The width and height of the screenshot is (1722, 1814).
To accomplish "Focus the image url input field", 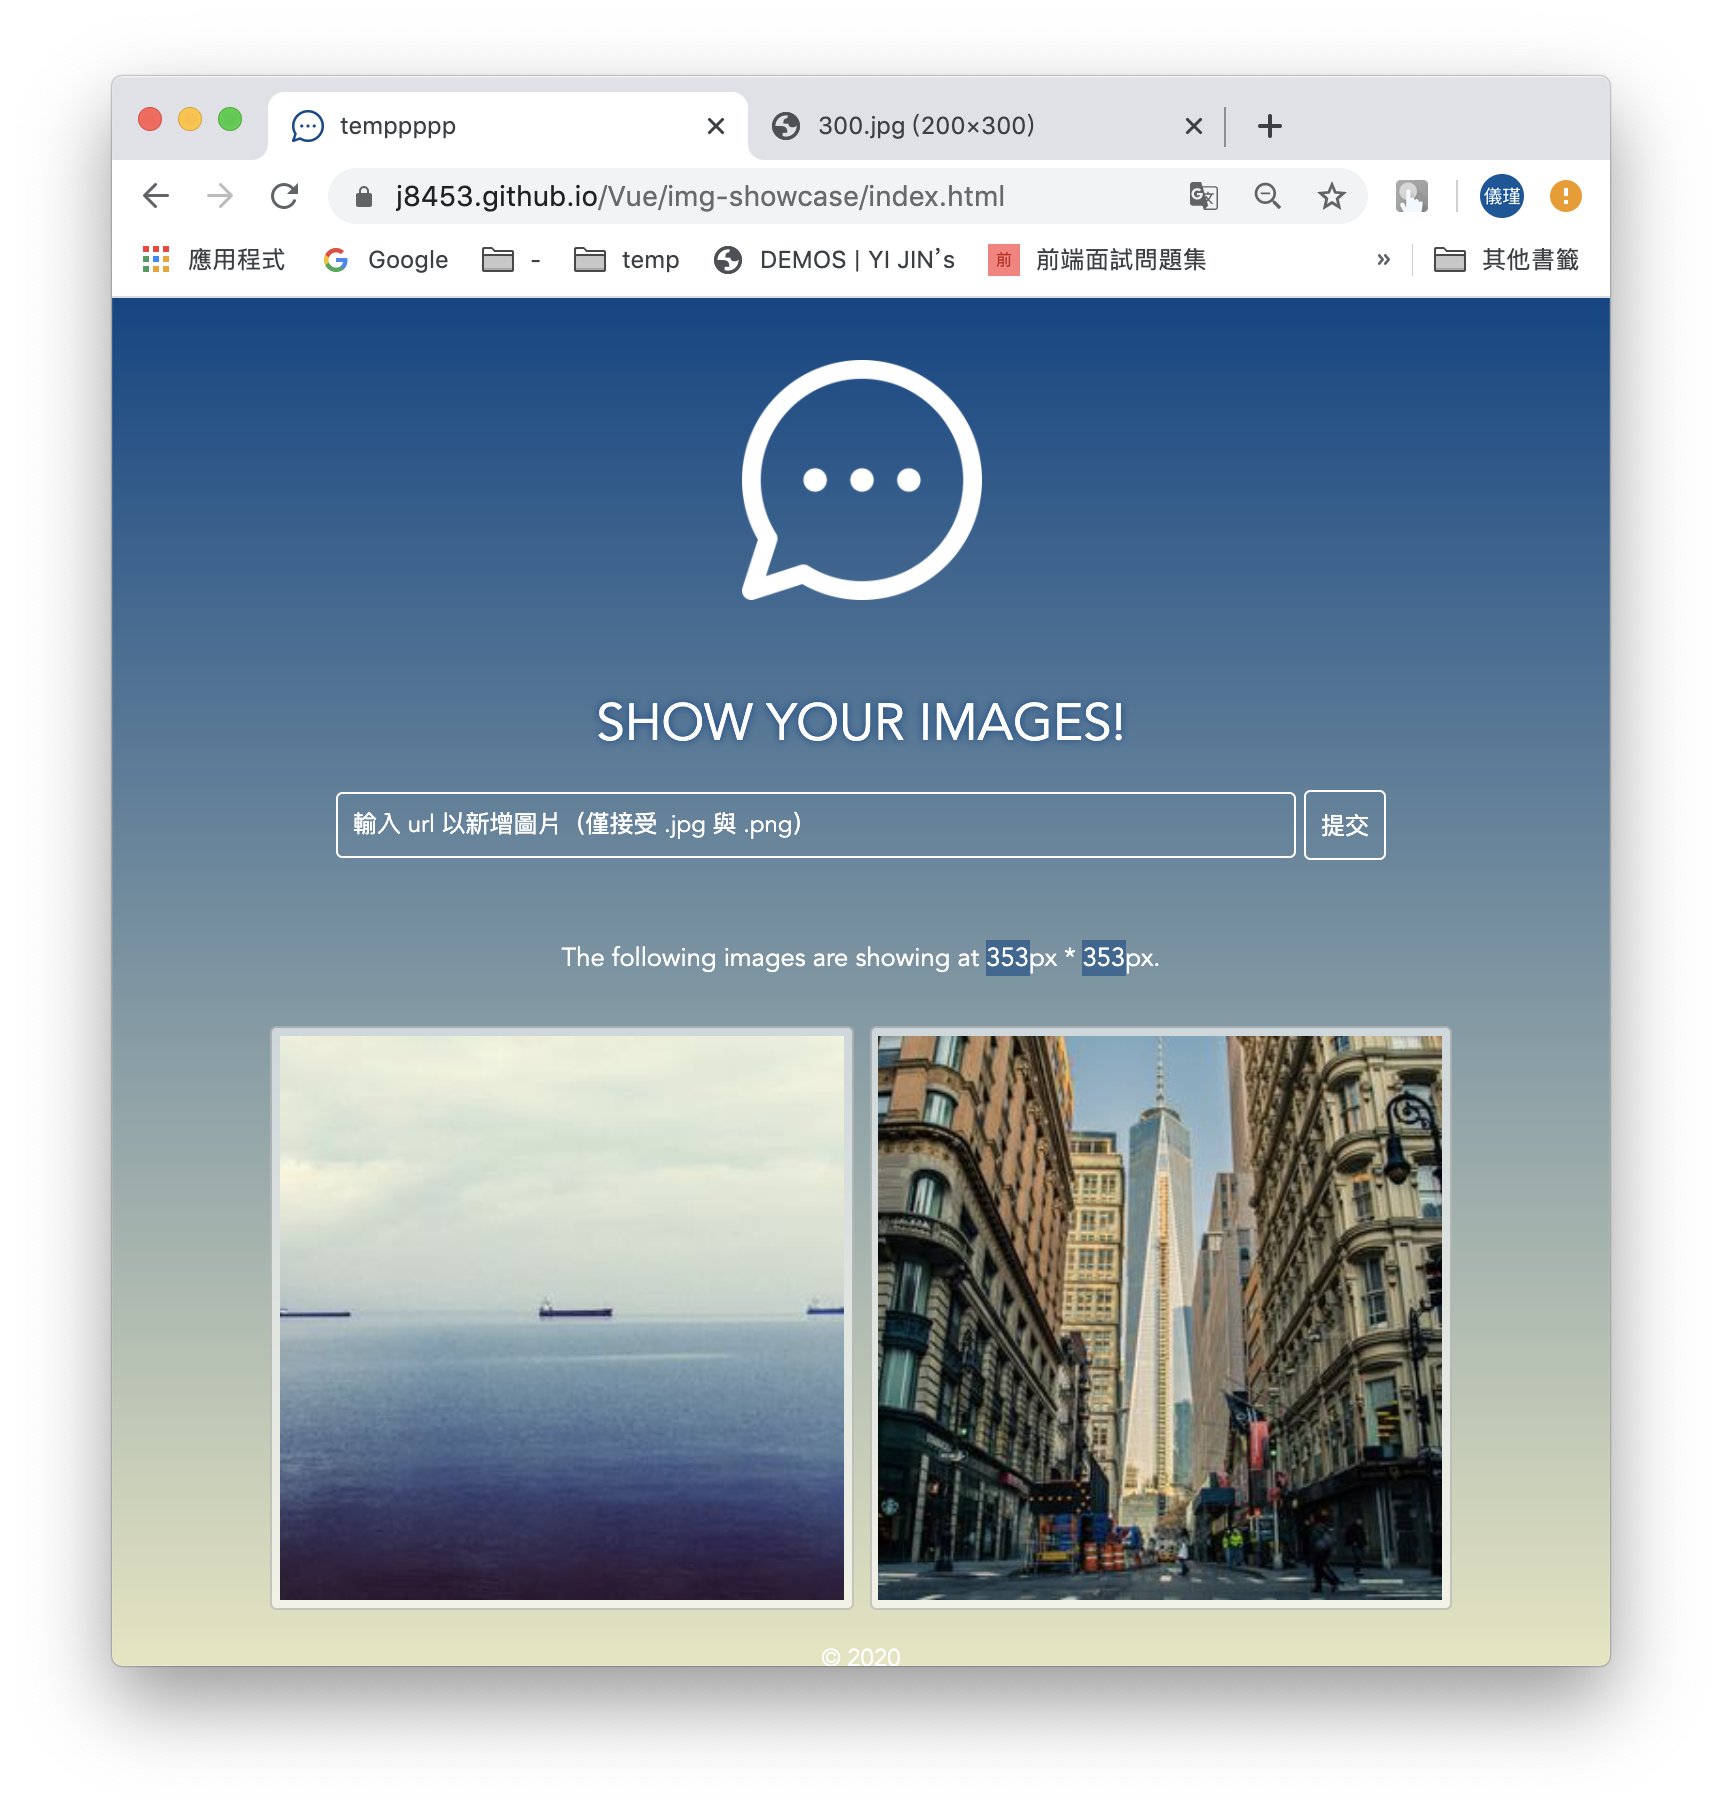I will [816, 825].
